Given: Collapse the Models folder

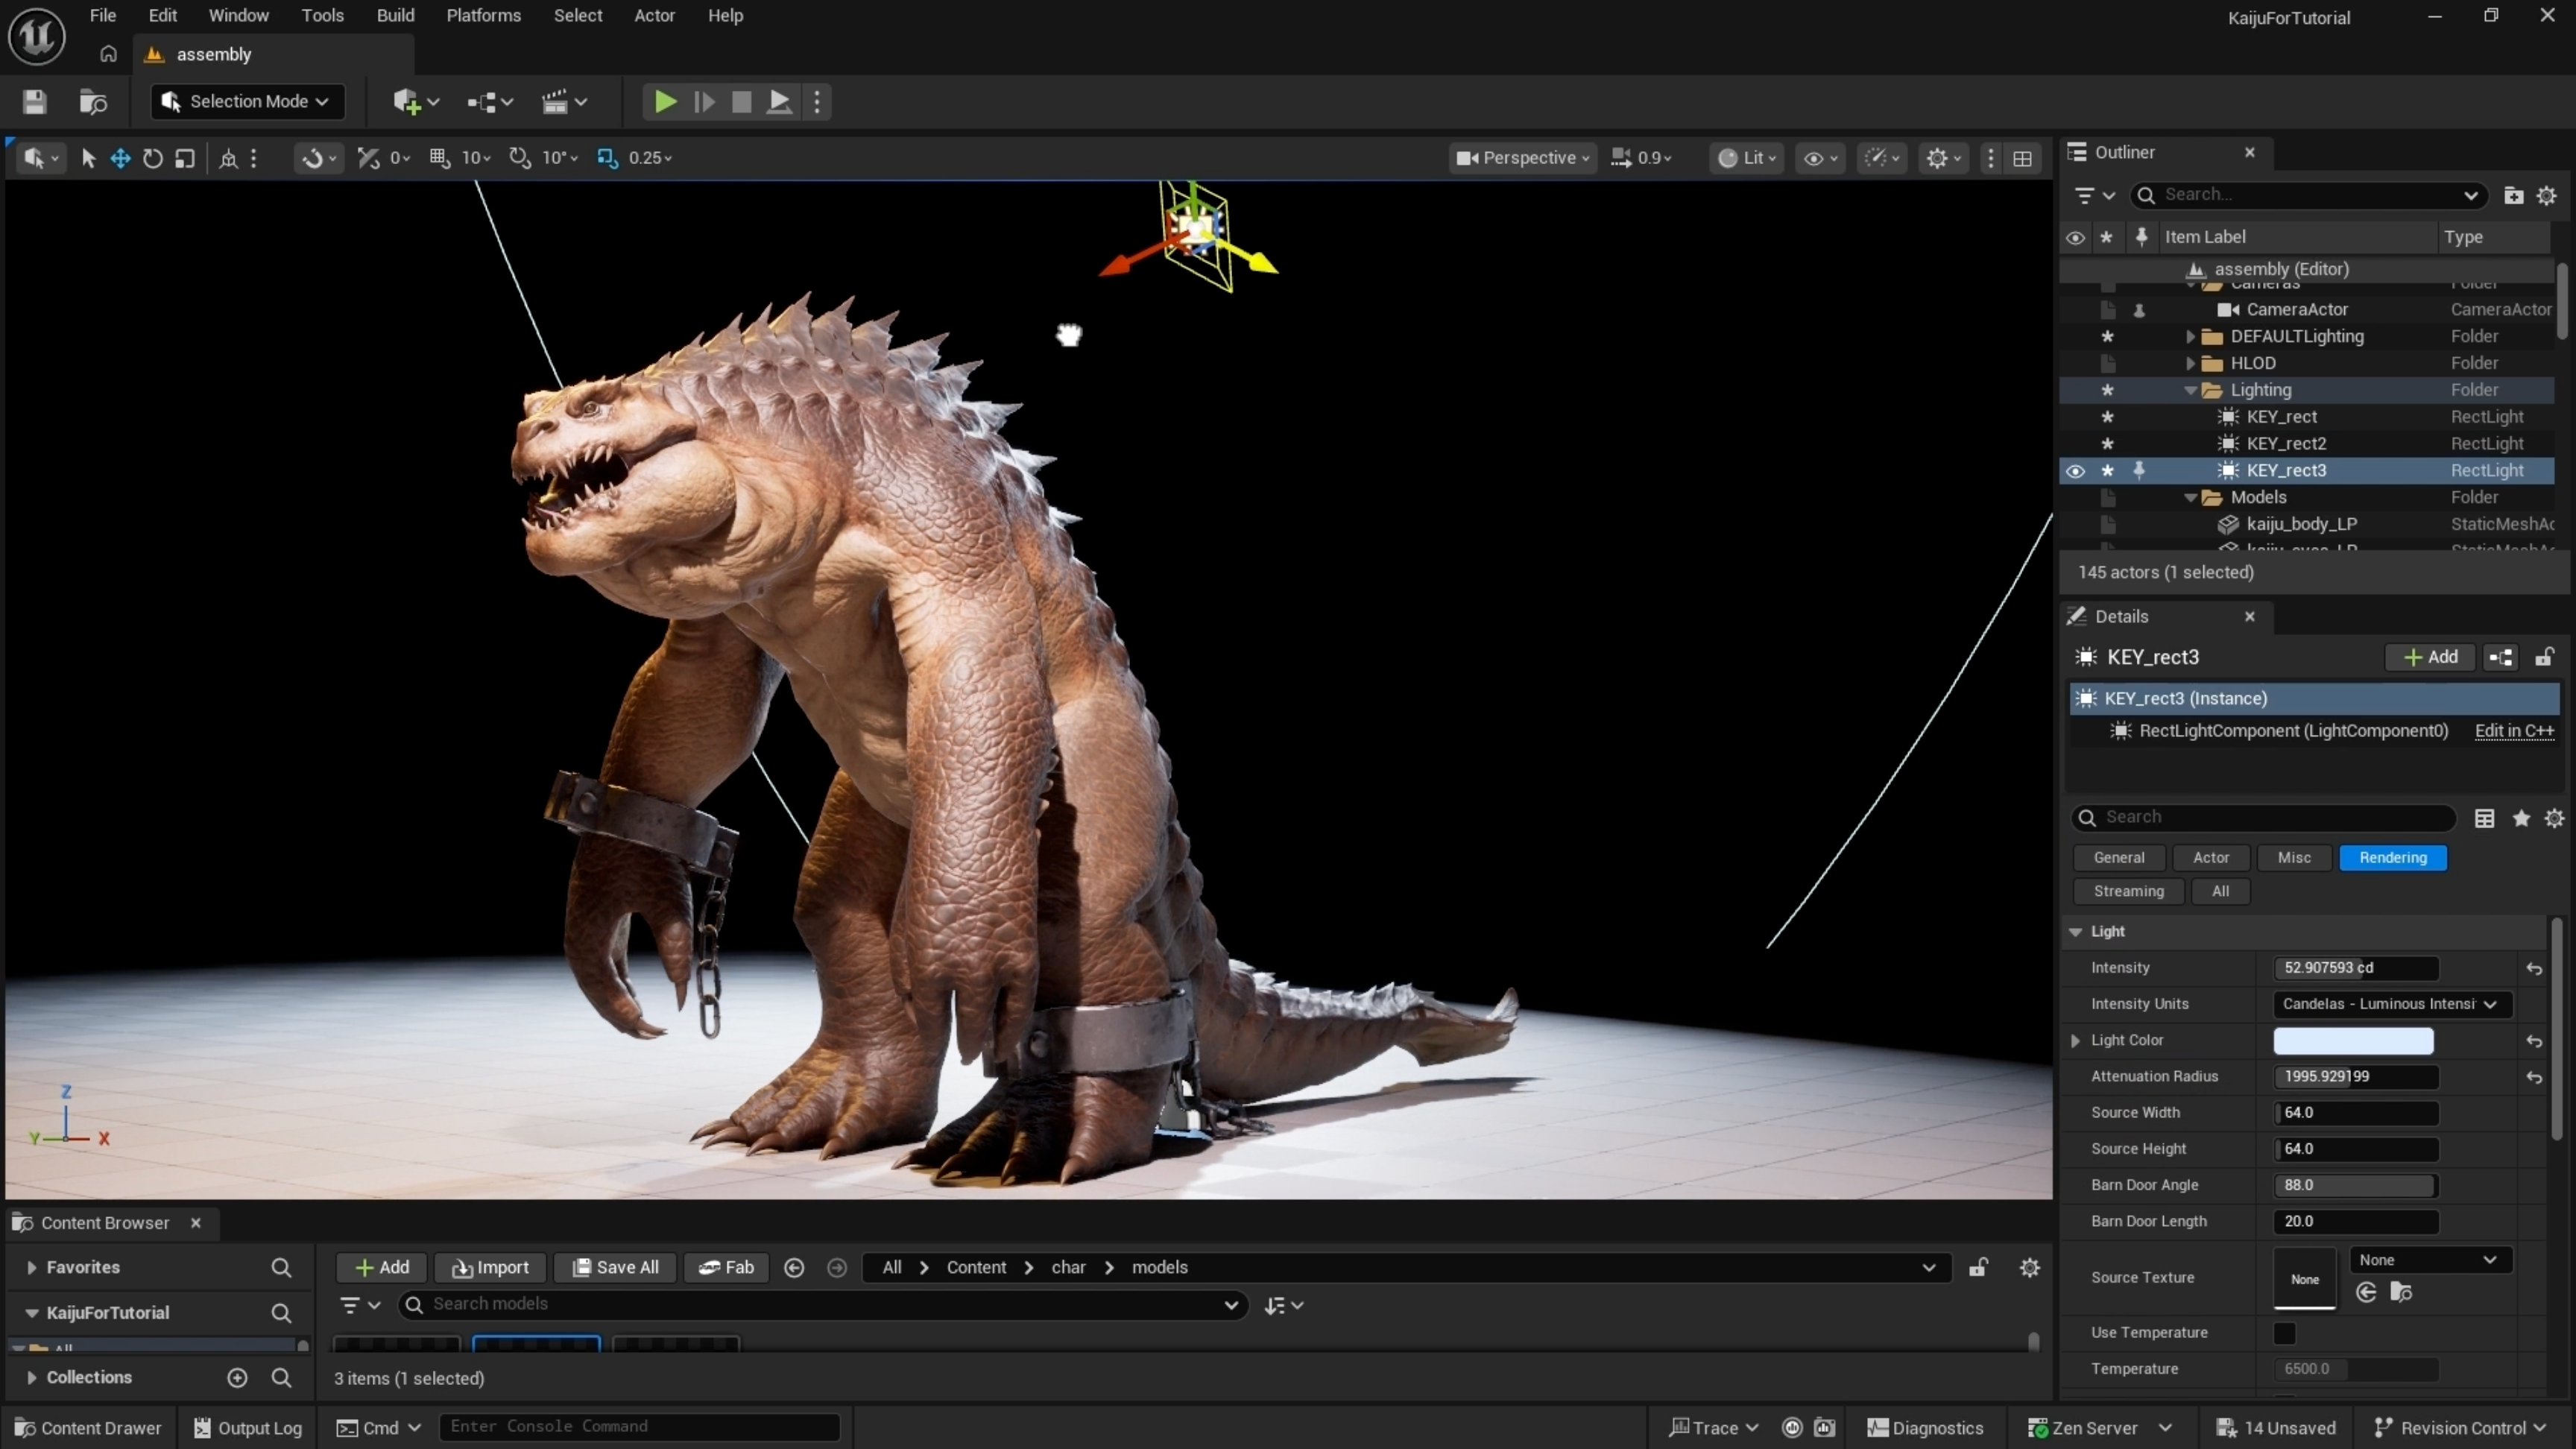Looking at the screenshot, I should click(2191, 498).
